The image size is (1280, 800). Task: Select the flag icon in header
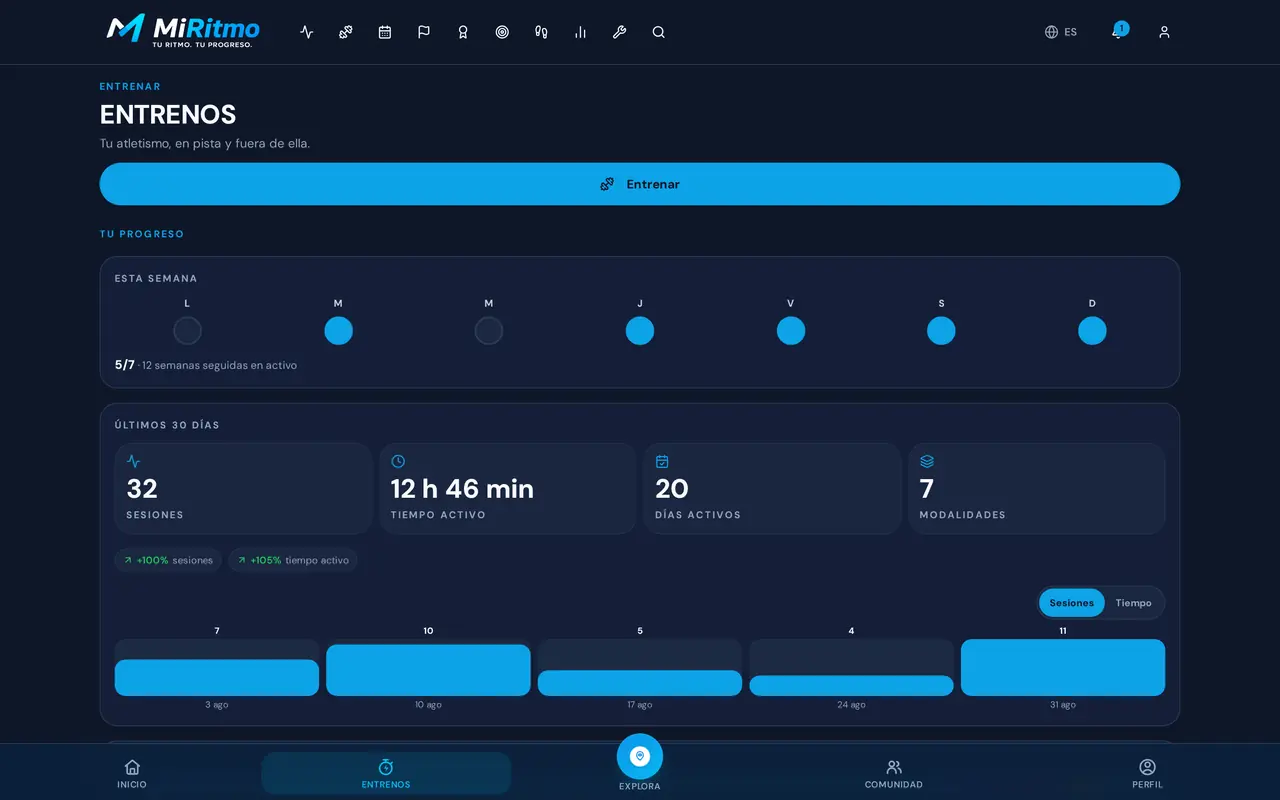click(x=424, y=32)
